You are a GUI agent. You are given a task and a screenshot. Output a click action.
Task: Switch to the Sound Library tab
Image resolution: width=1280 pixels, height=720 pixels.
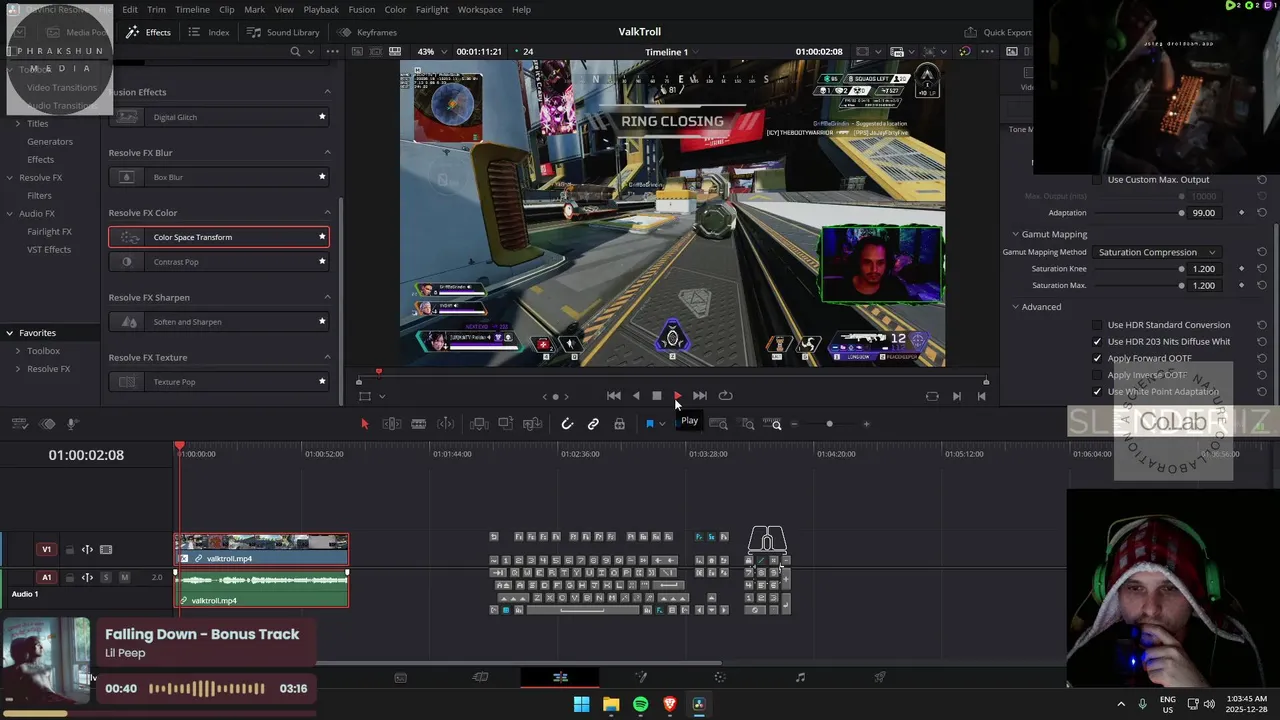[x=284, y=32]
